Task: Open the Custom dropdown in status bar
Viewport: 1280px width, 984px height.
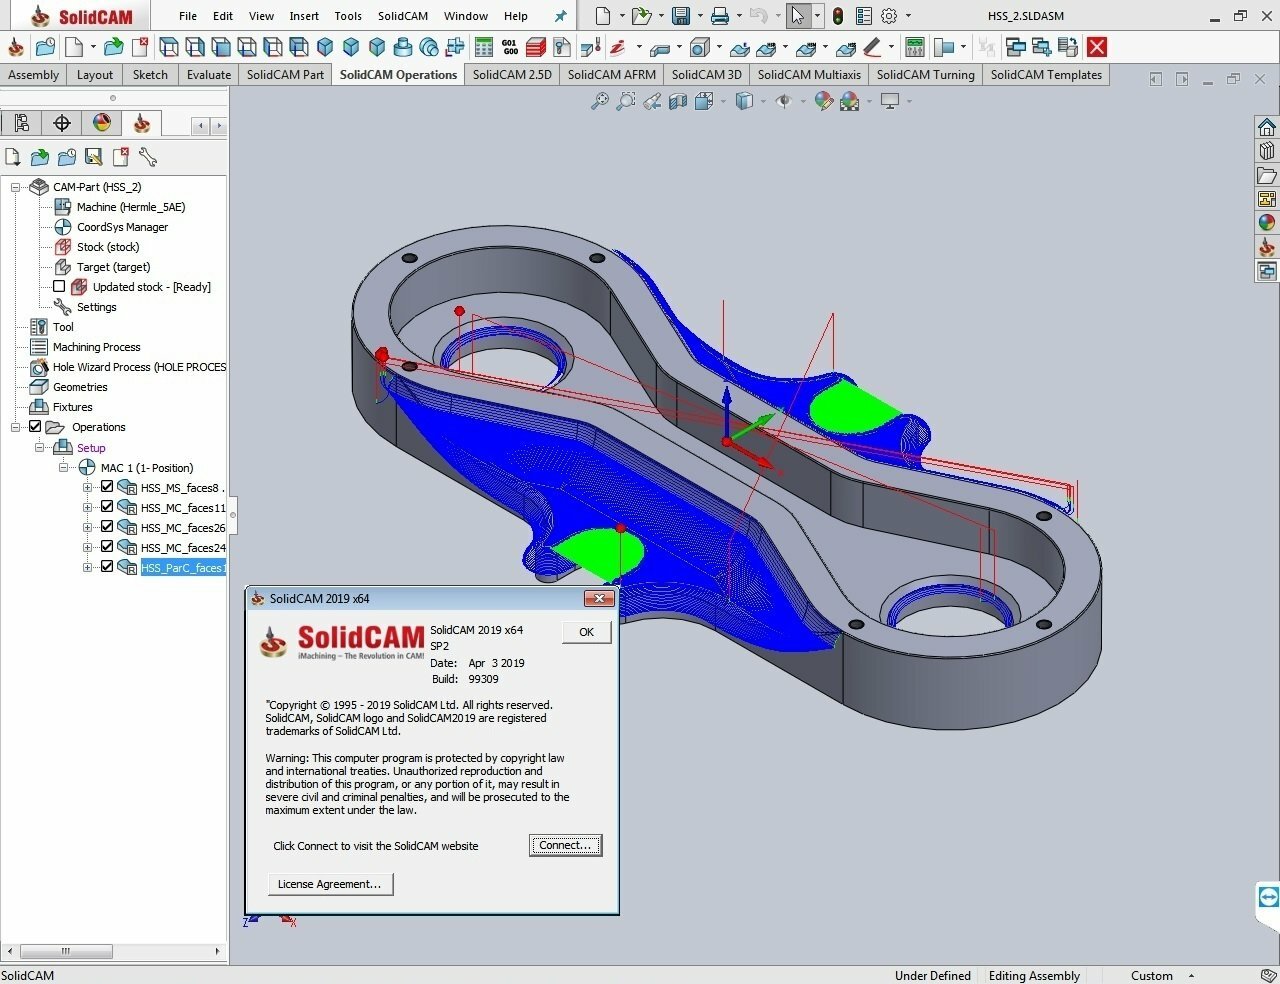Action: pos(1190,975)
